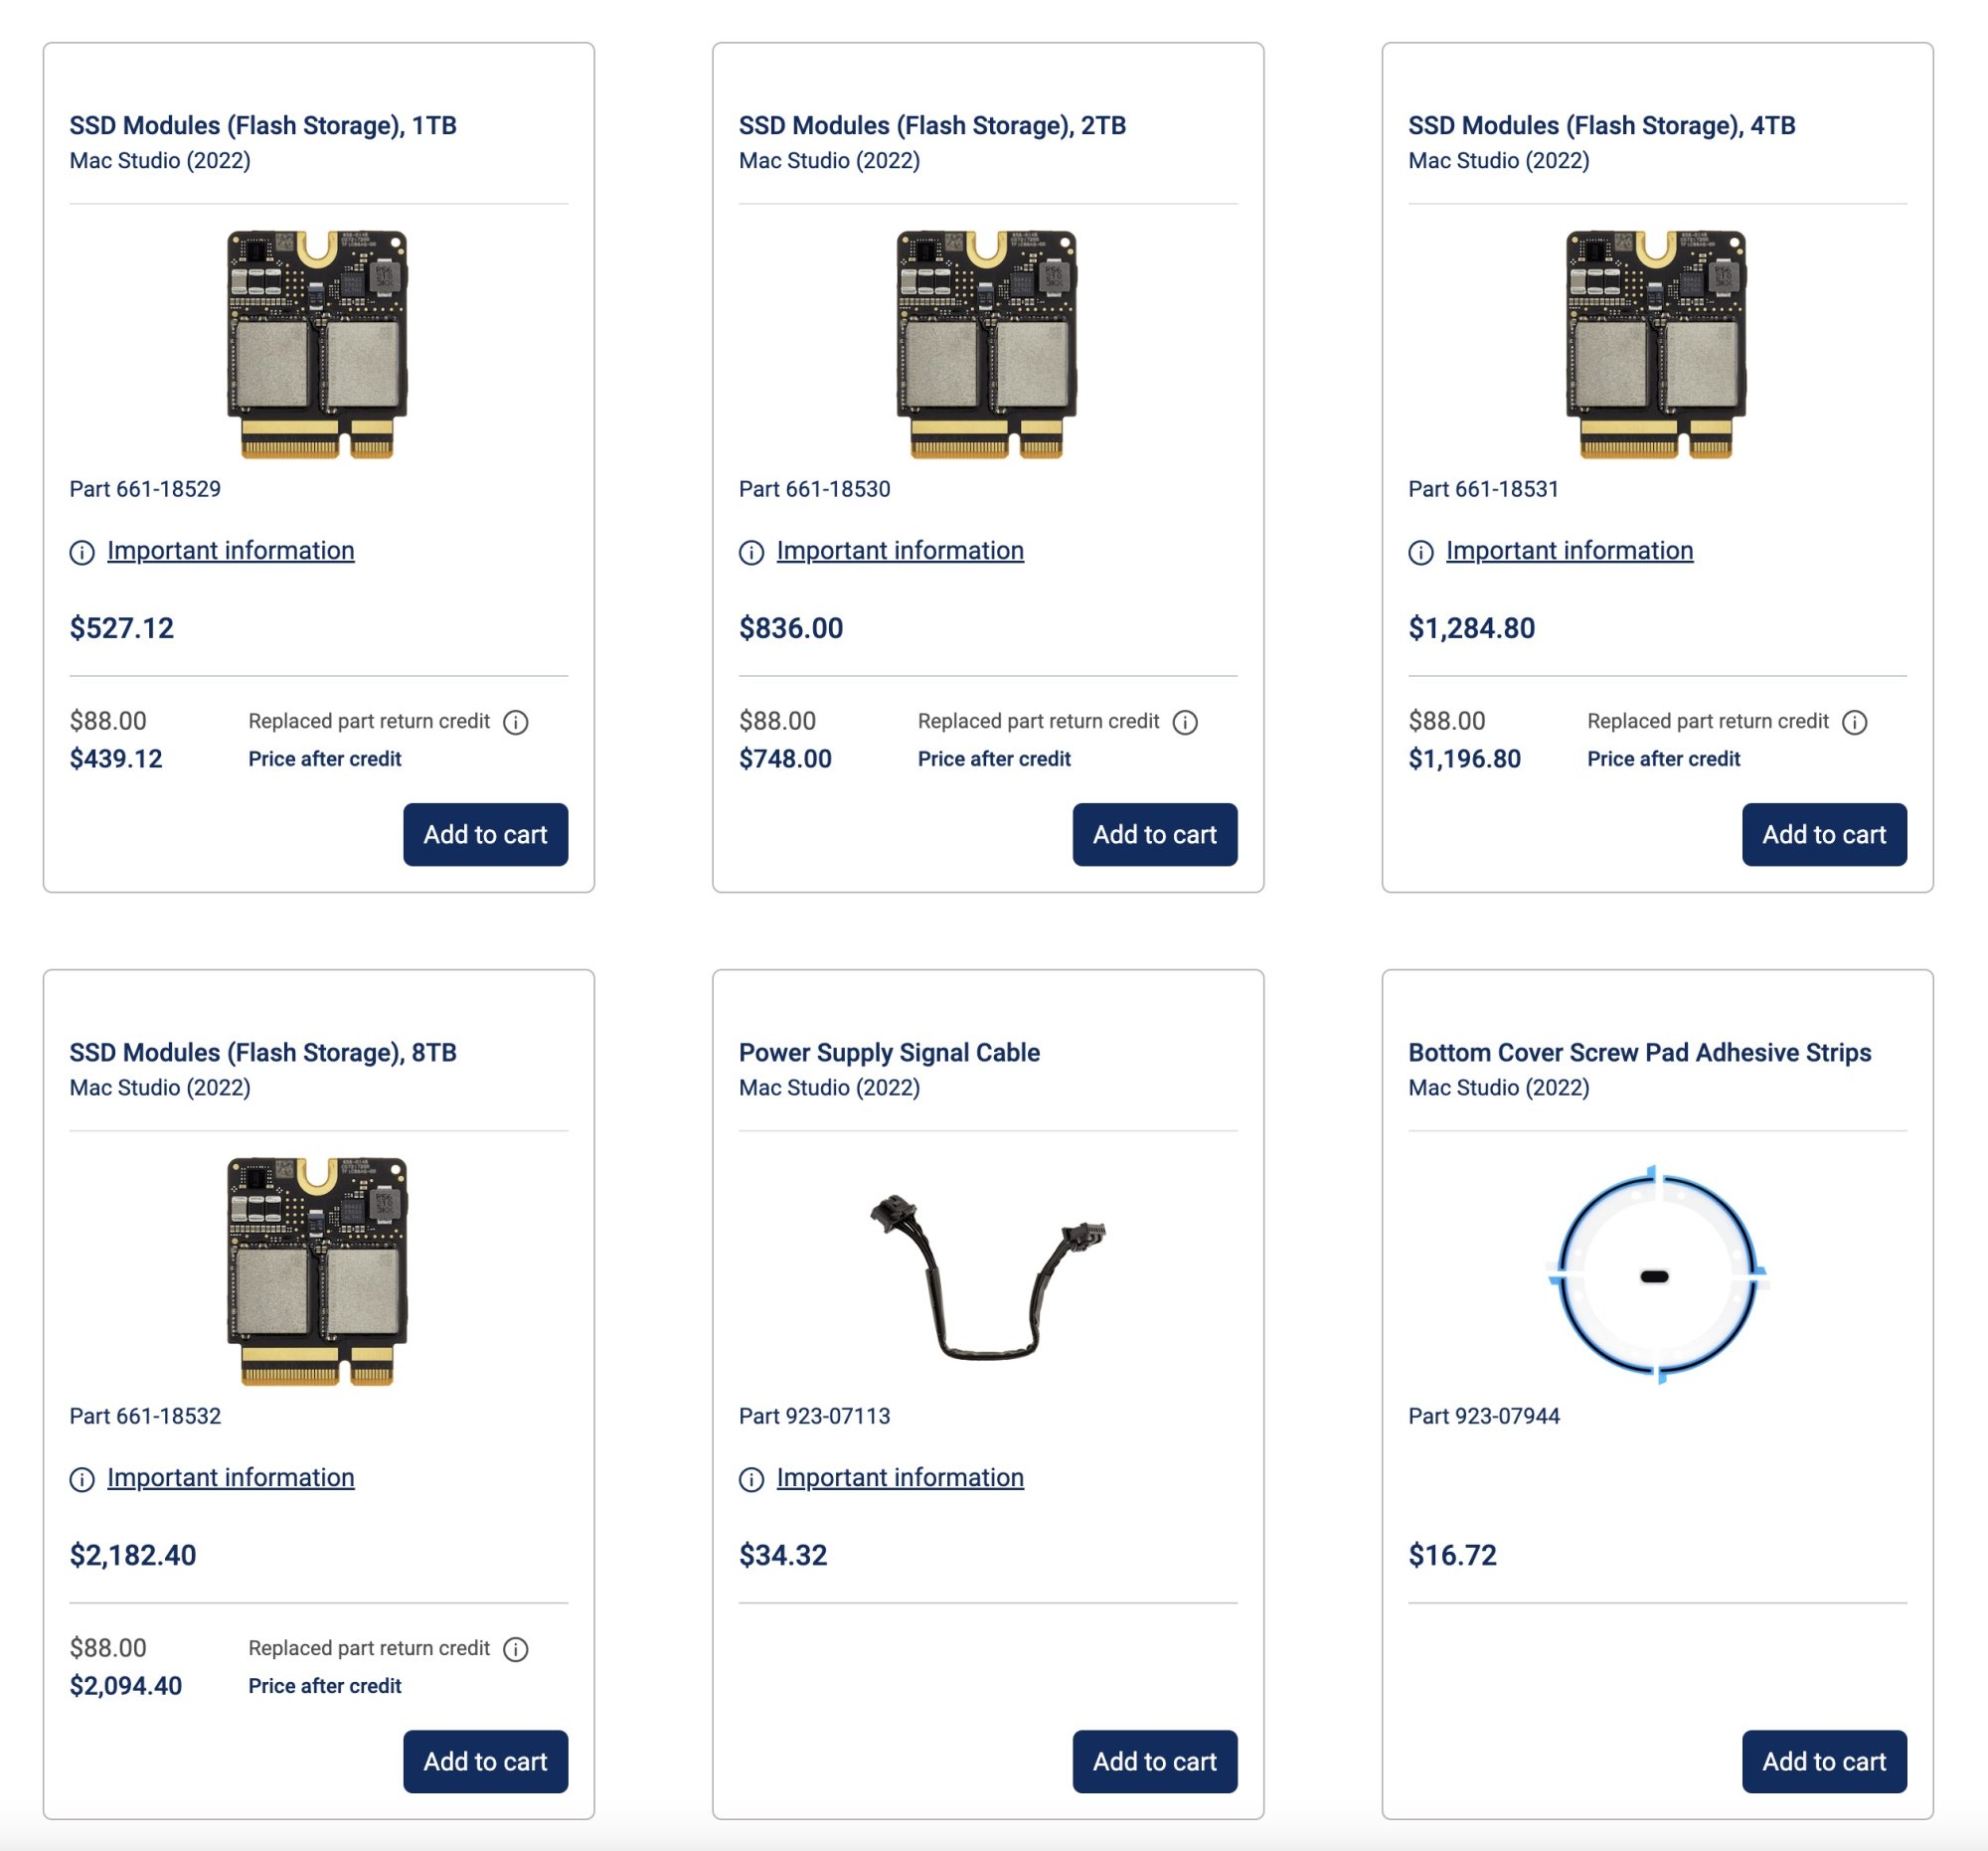Add 2TB SSD module to cart

point(1154,834)
